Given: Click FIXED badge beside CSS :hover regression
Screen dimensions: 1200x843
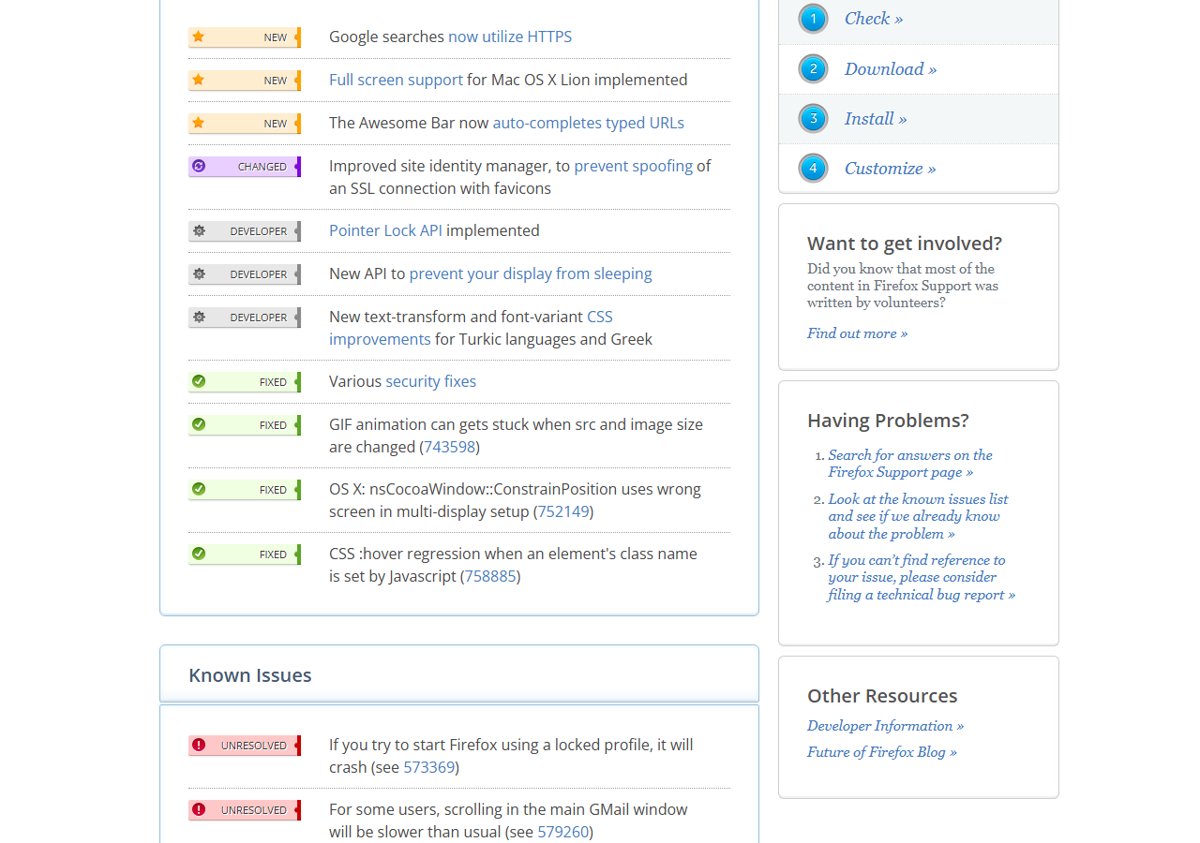Looking at the screenshot, I should click(x=244, y=554).
